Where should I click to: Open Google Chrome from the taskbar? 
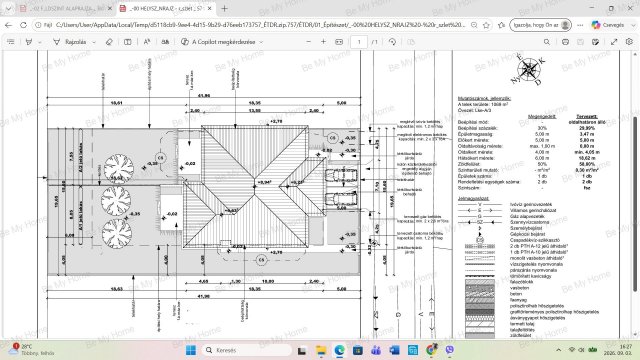coord(431,350)
